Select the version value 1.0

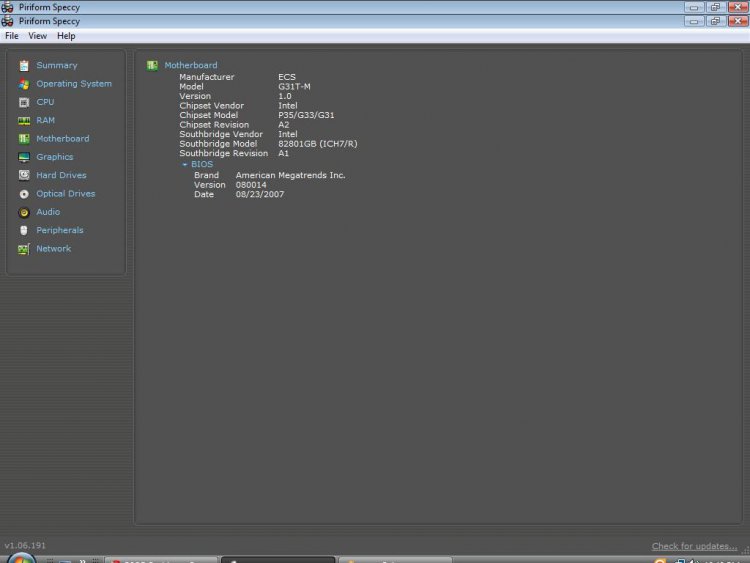[x=285, y=96]
